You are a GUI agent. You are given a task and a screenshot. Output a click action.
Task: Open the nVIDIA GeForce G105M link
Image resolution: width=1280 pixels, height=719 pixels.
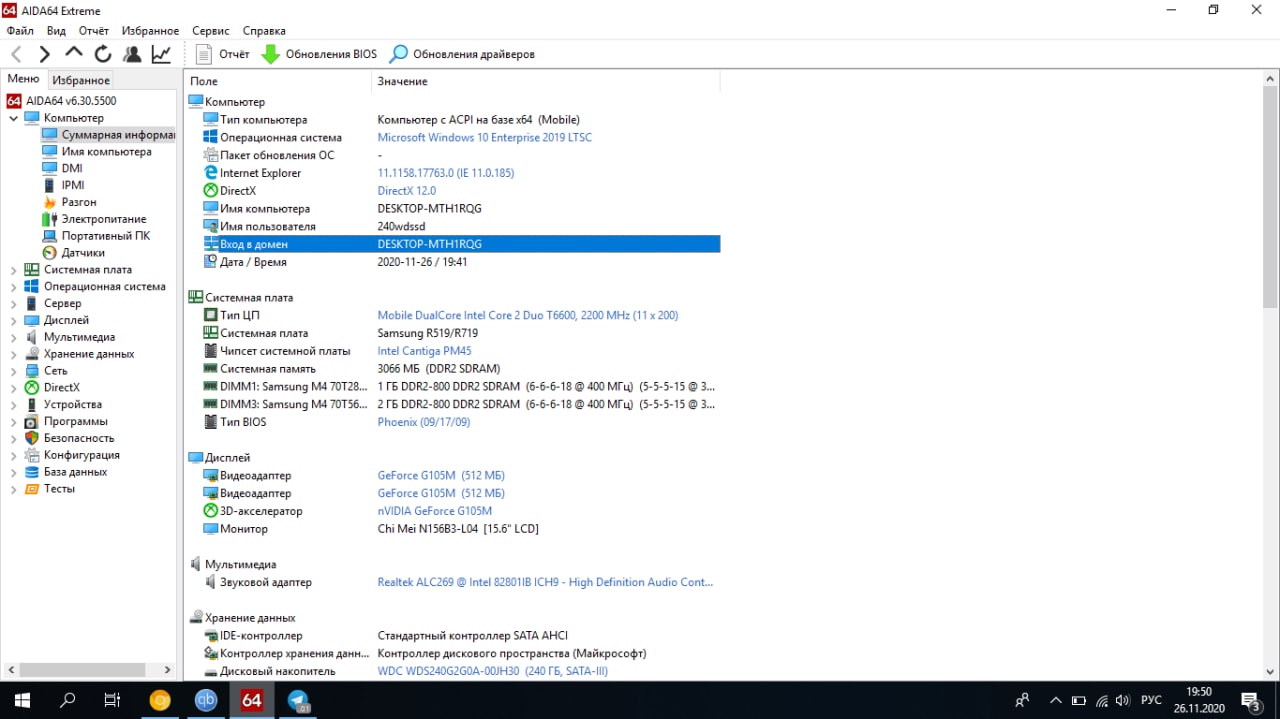tap(434, 511)
